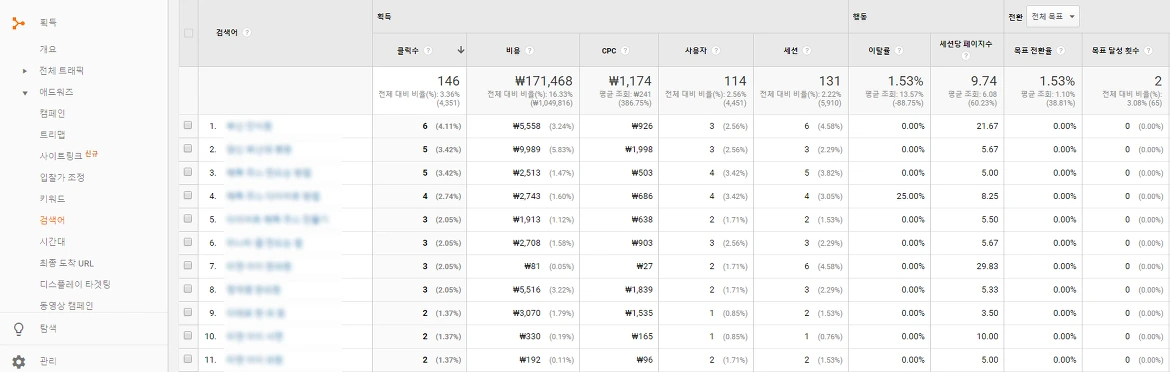Viewport: 1170px width, 372px height.
Task: Open the 탐색 lightbulb icon
Action: click(19, 329)
